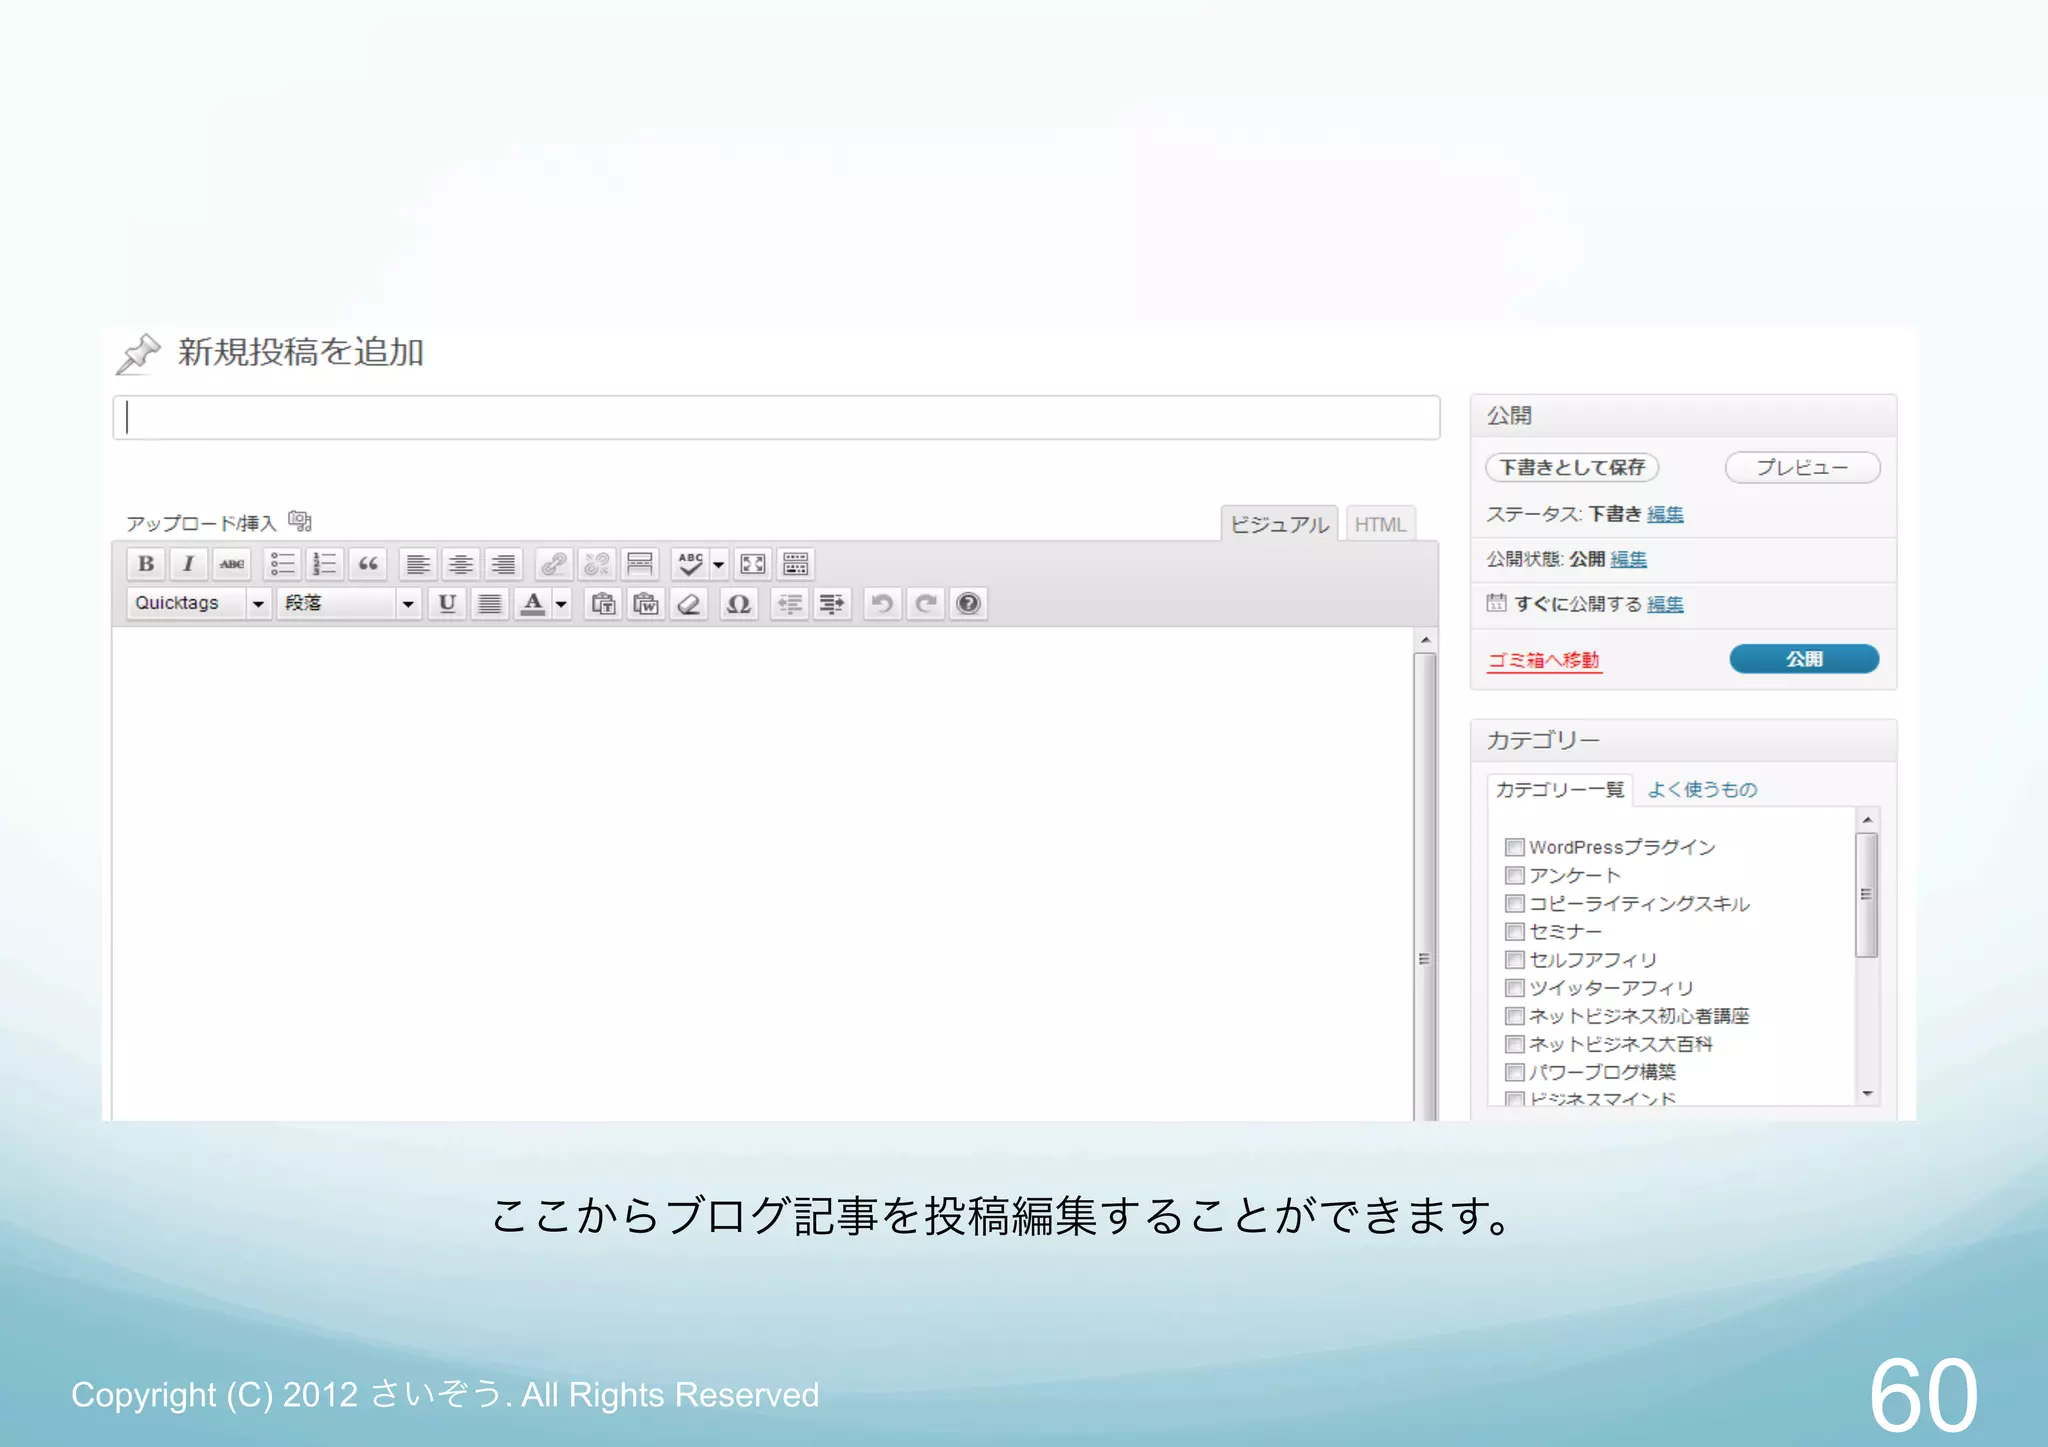Check the セミナー category

(x=1515, y=931)
